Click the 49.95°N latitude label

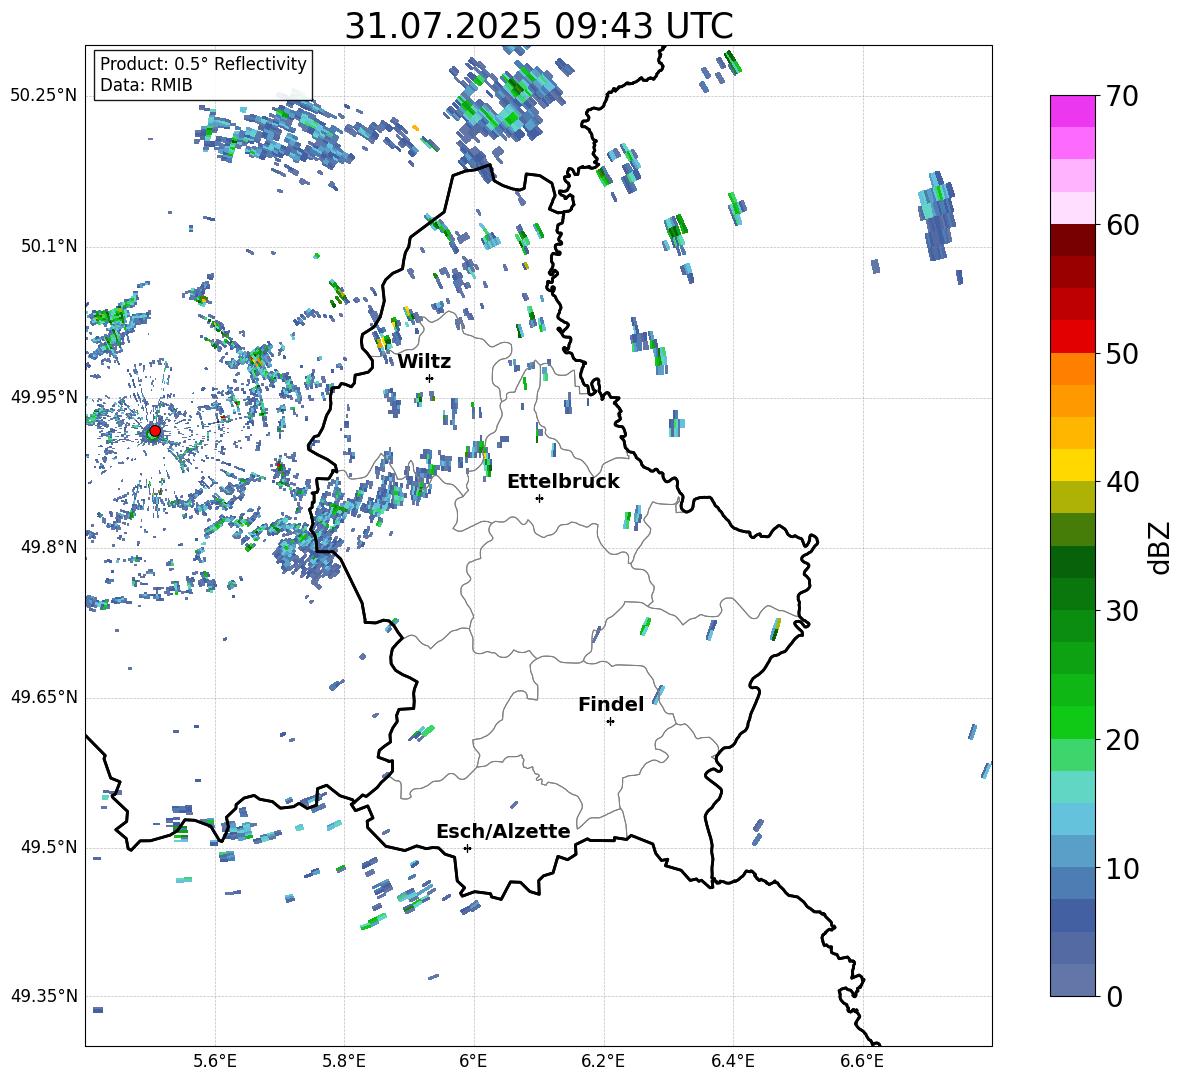44,396
